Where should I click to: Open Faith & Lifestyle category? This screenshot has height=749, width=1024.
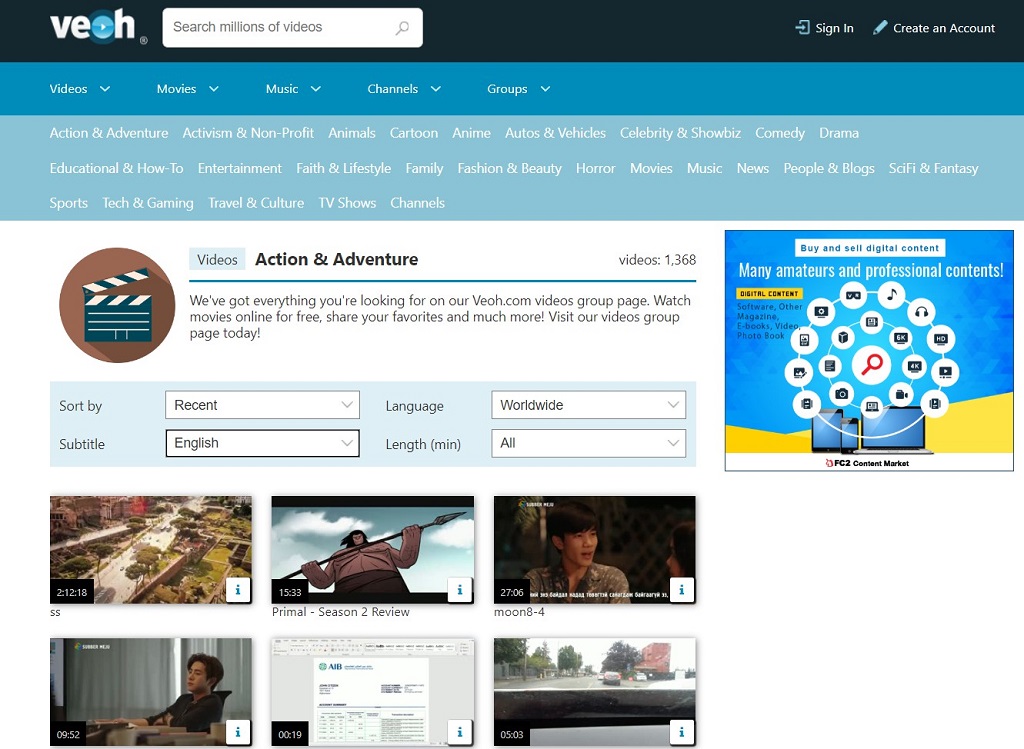(x=344, y=168)
